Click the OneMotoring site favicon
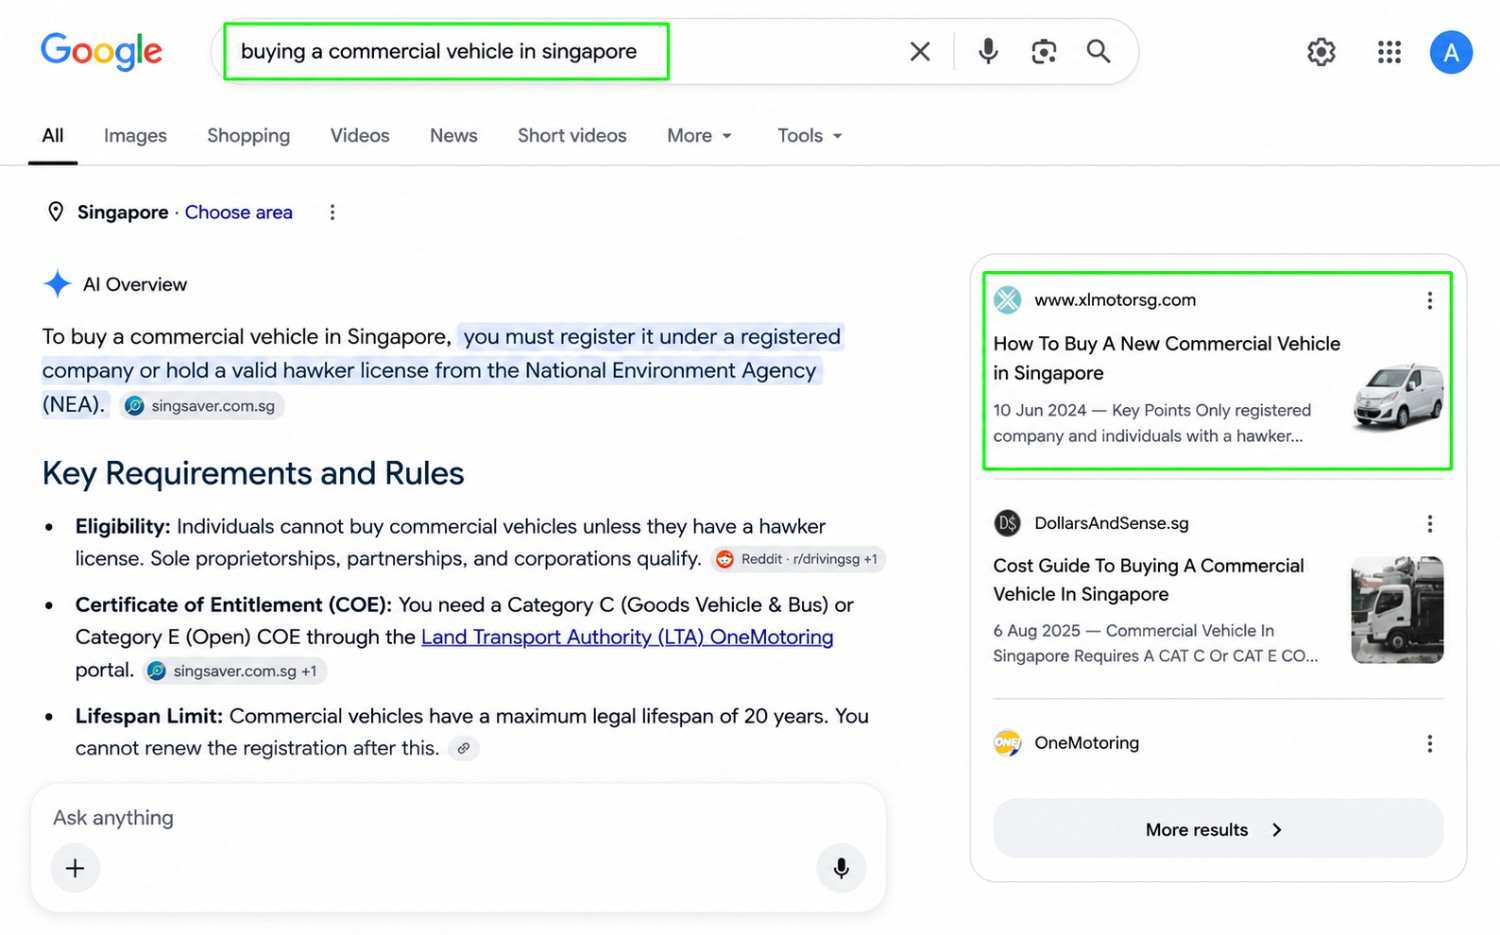The height and width of the screenshot is (935, 1500). pyautogui.click(x=1007, y=743)
